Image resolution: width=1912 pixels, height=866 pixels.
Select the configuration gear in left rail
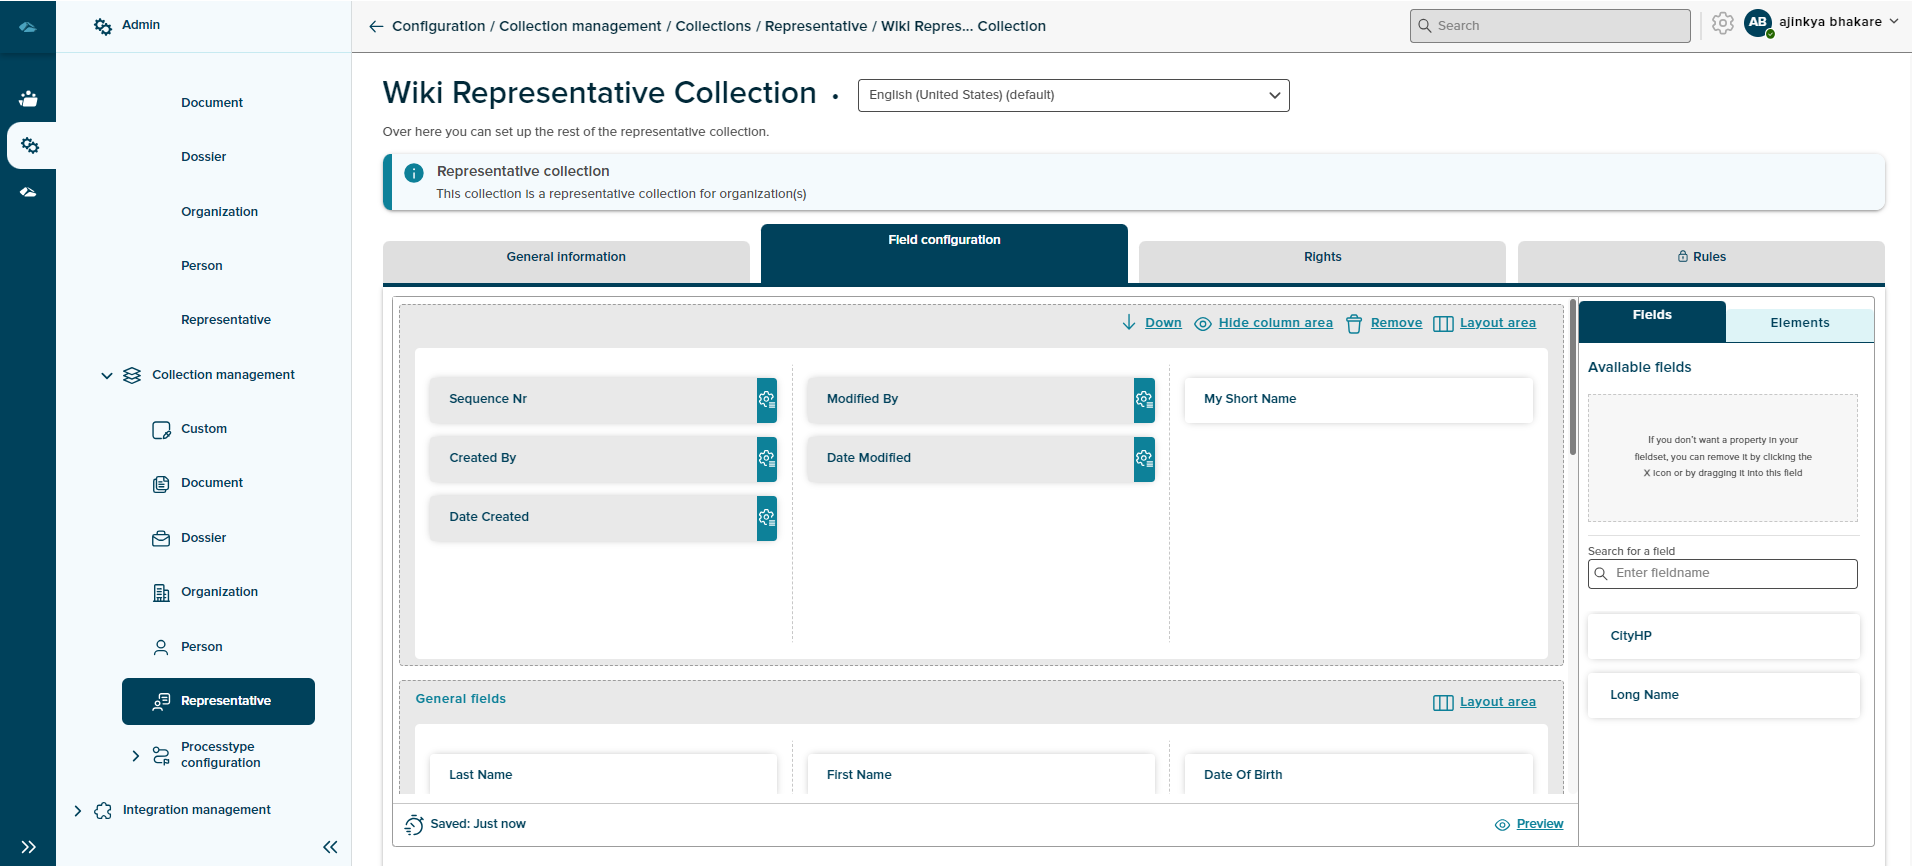[30, 146]
